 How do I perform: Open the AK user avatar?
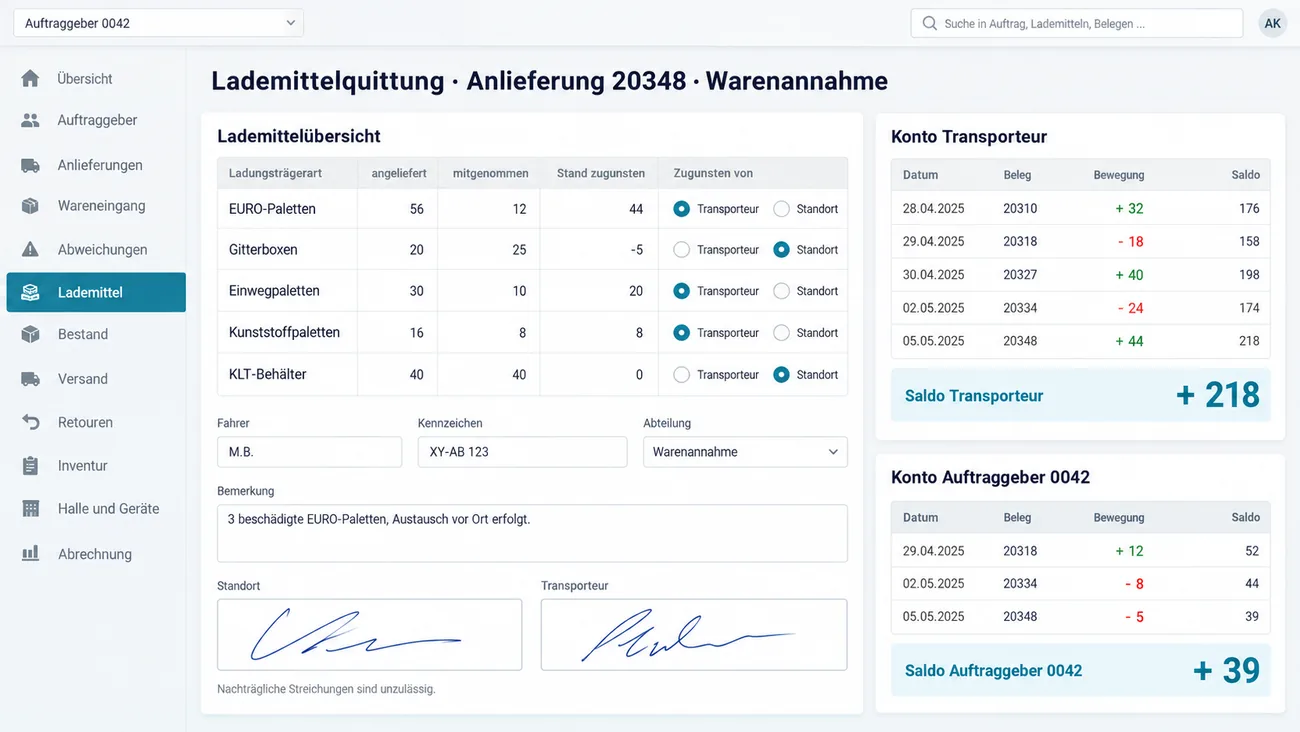[x=1272, y=23]
